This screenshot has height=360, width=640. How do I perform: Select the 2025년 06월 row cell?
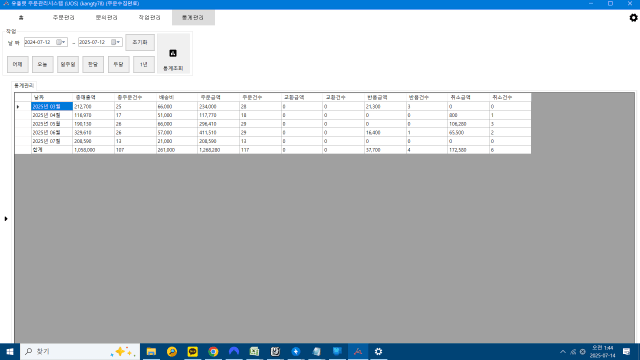click(x=52, y=132)
